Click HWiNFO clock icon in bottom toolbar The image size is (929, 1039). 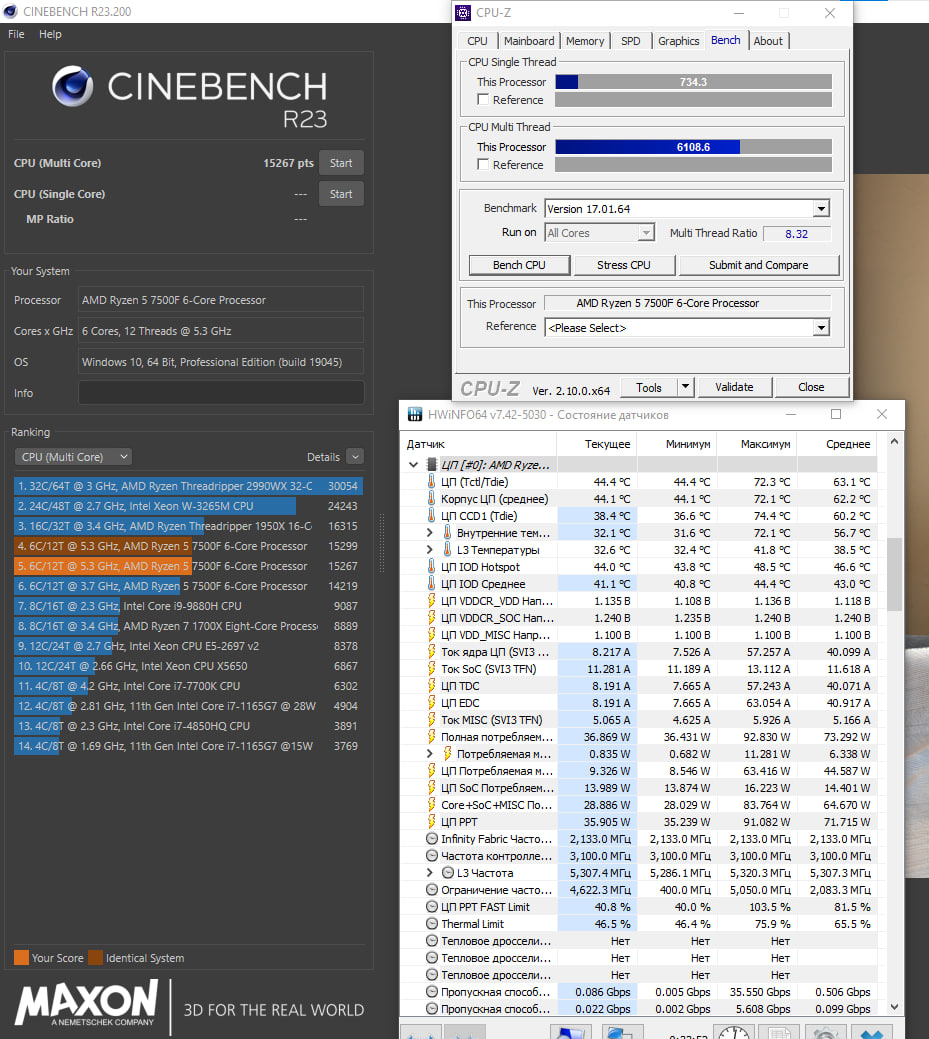click(x=734, y=1032)
